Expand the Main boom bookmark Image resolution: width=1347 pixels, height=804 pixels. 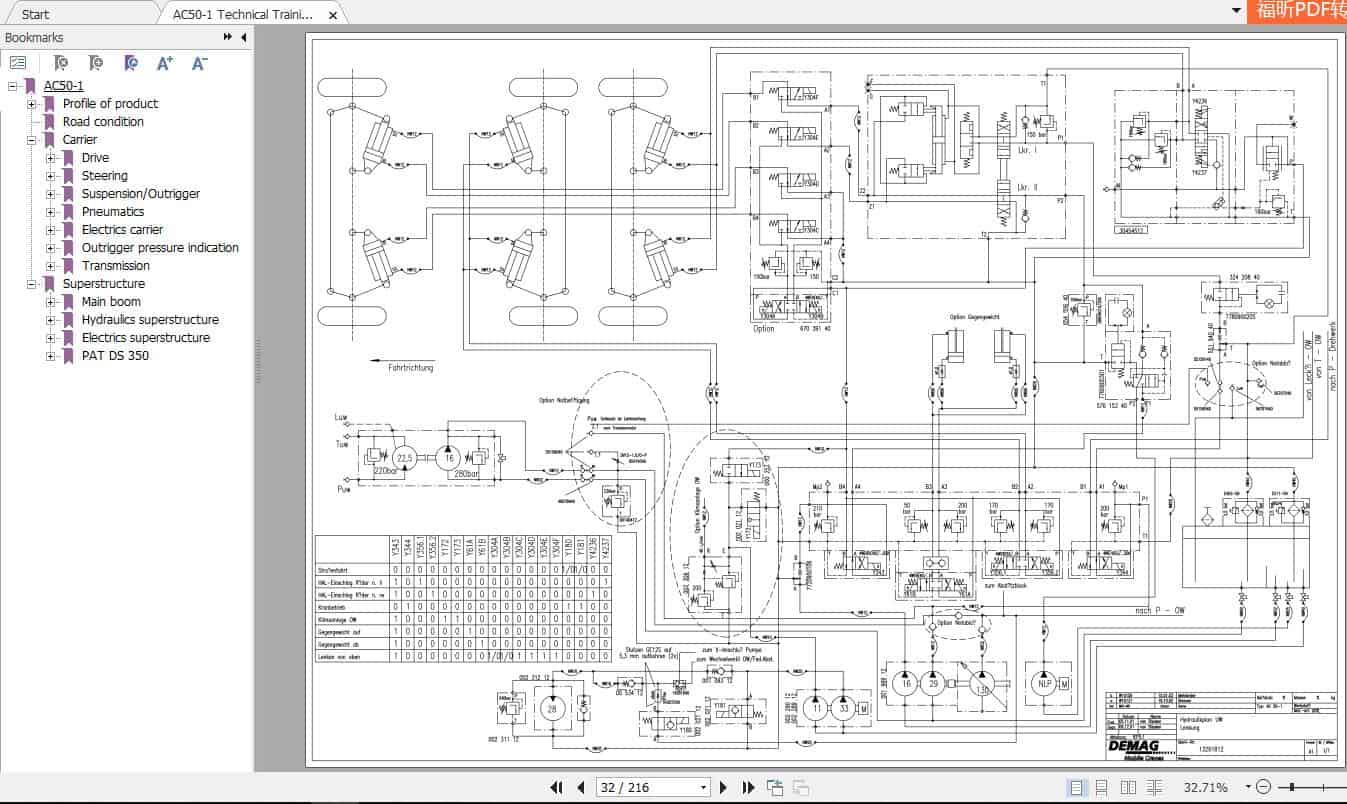point(51,301)
